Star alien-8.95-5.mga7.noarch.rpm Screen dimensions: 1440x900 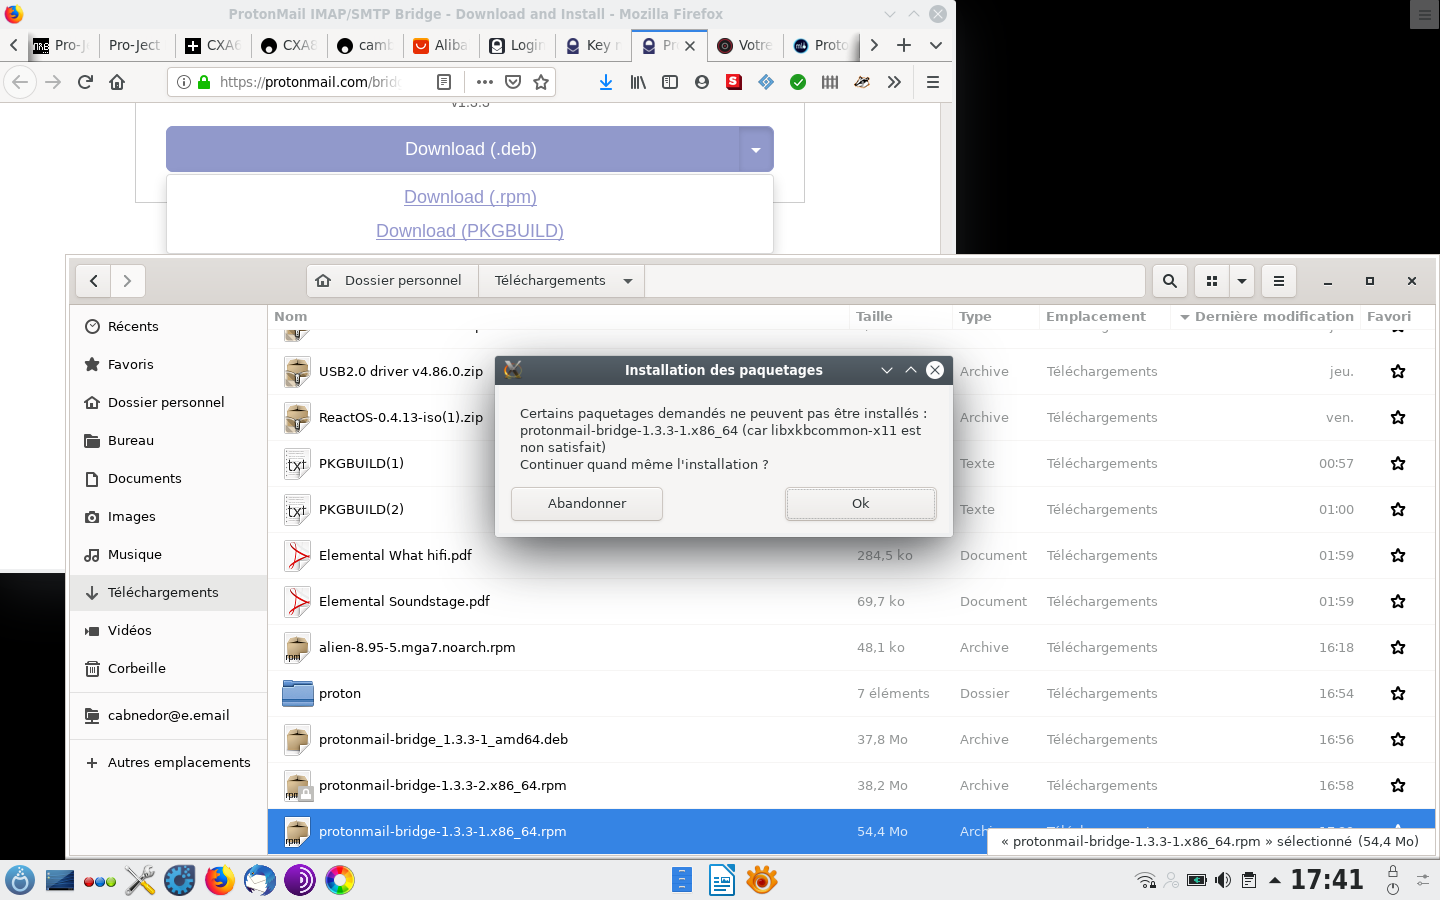(1398, 647)
